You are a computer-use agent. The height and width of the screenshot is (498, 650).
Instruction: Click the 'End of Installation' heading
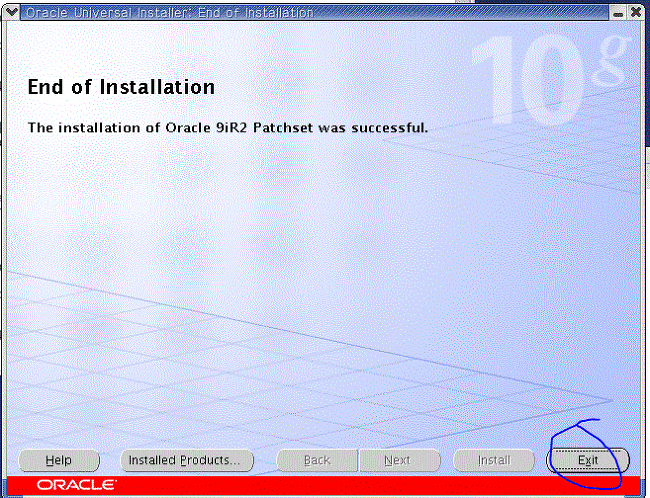[x=121, y=87]
